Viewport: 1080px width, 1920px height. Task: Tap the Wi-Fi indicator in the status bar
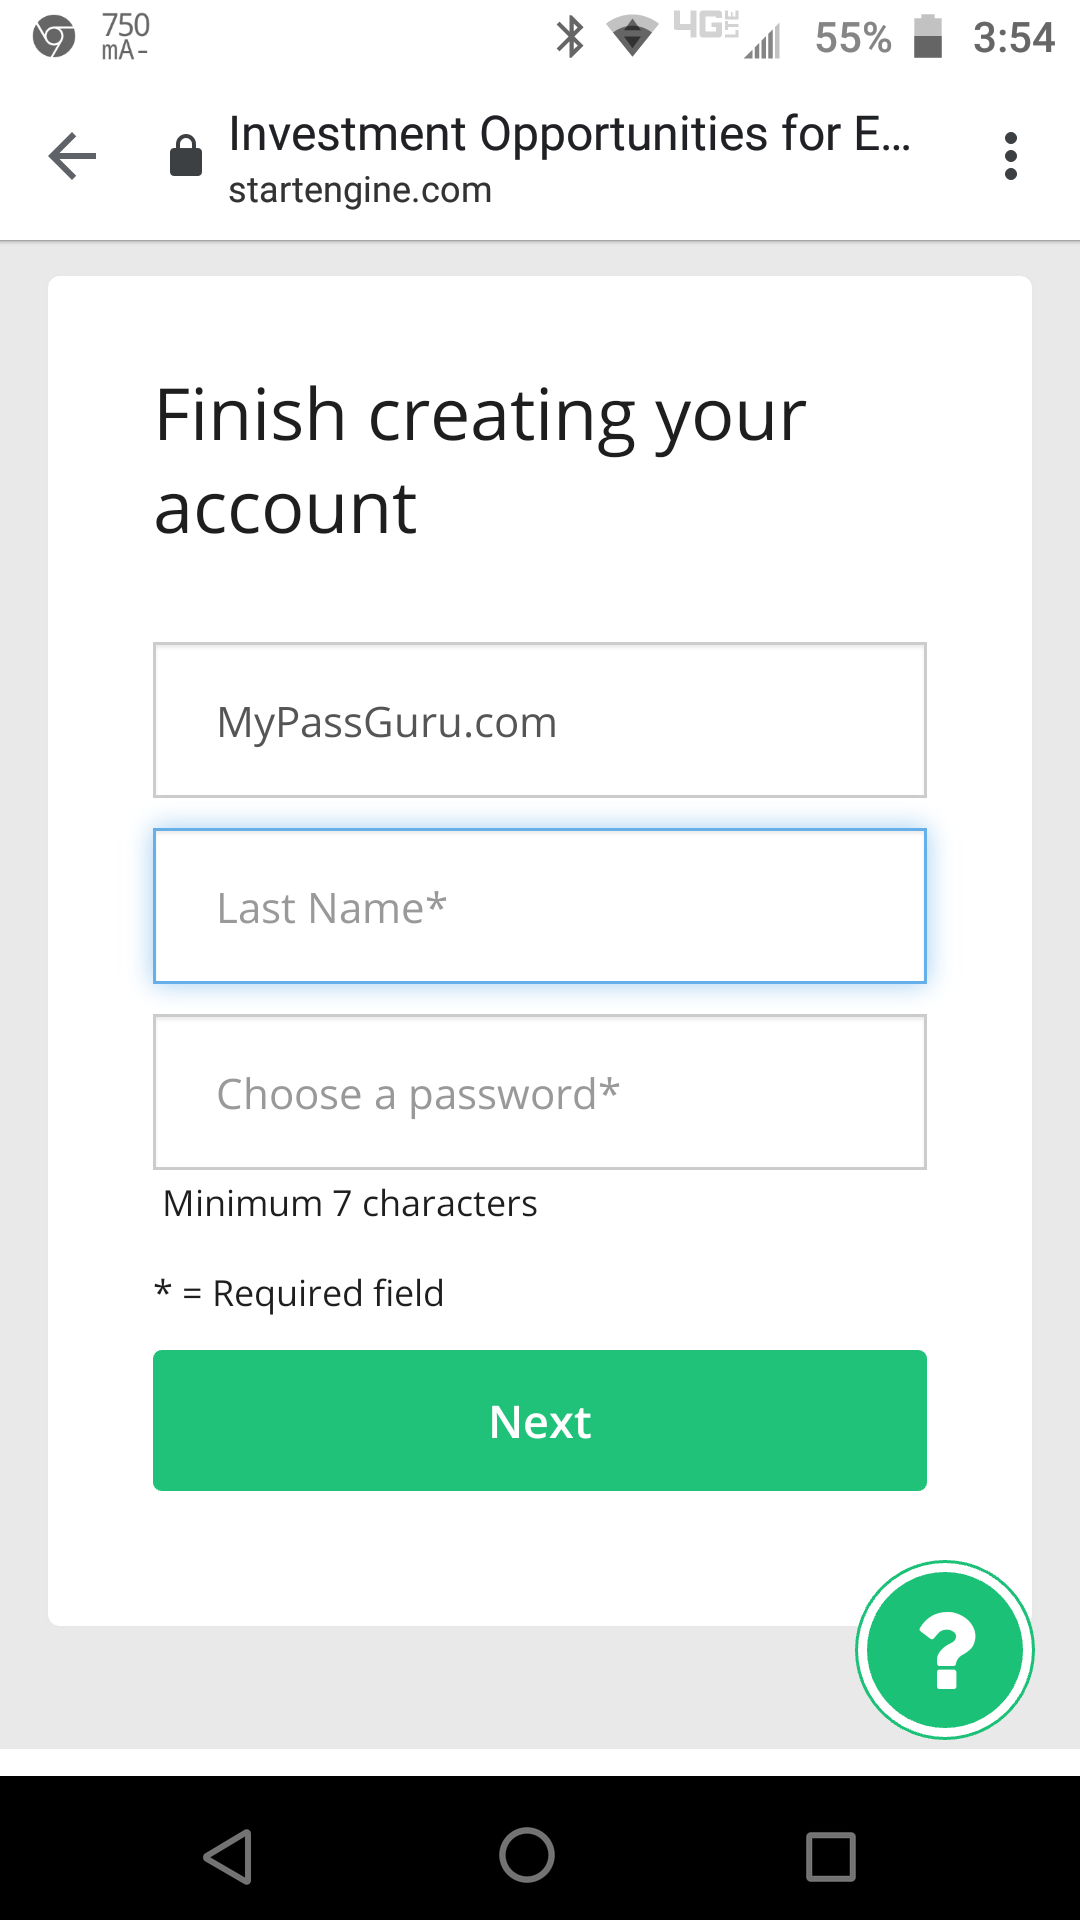pos(633,36)
